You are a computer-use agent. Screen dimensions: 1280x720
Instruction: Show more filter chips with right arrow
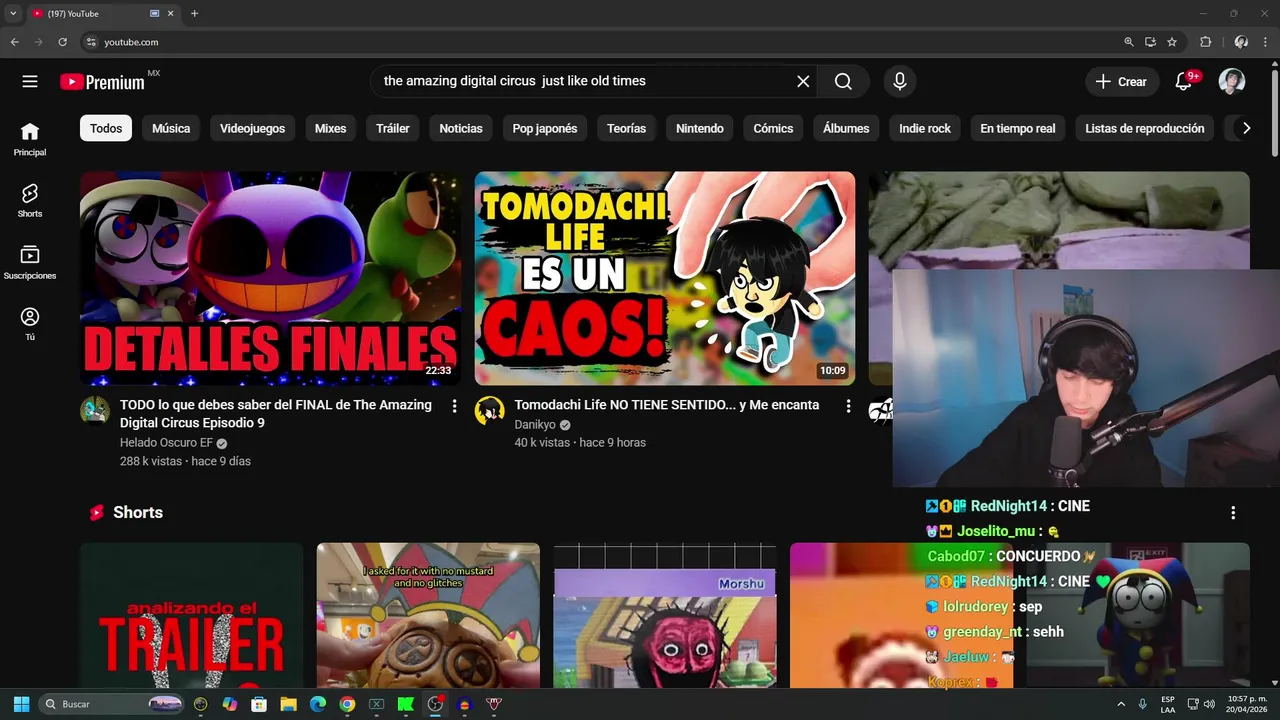1246,128
